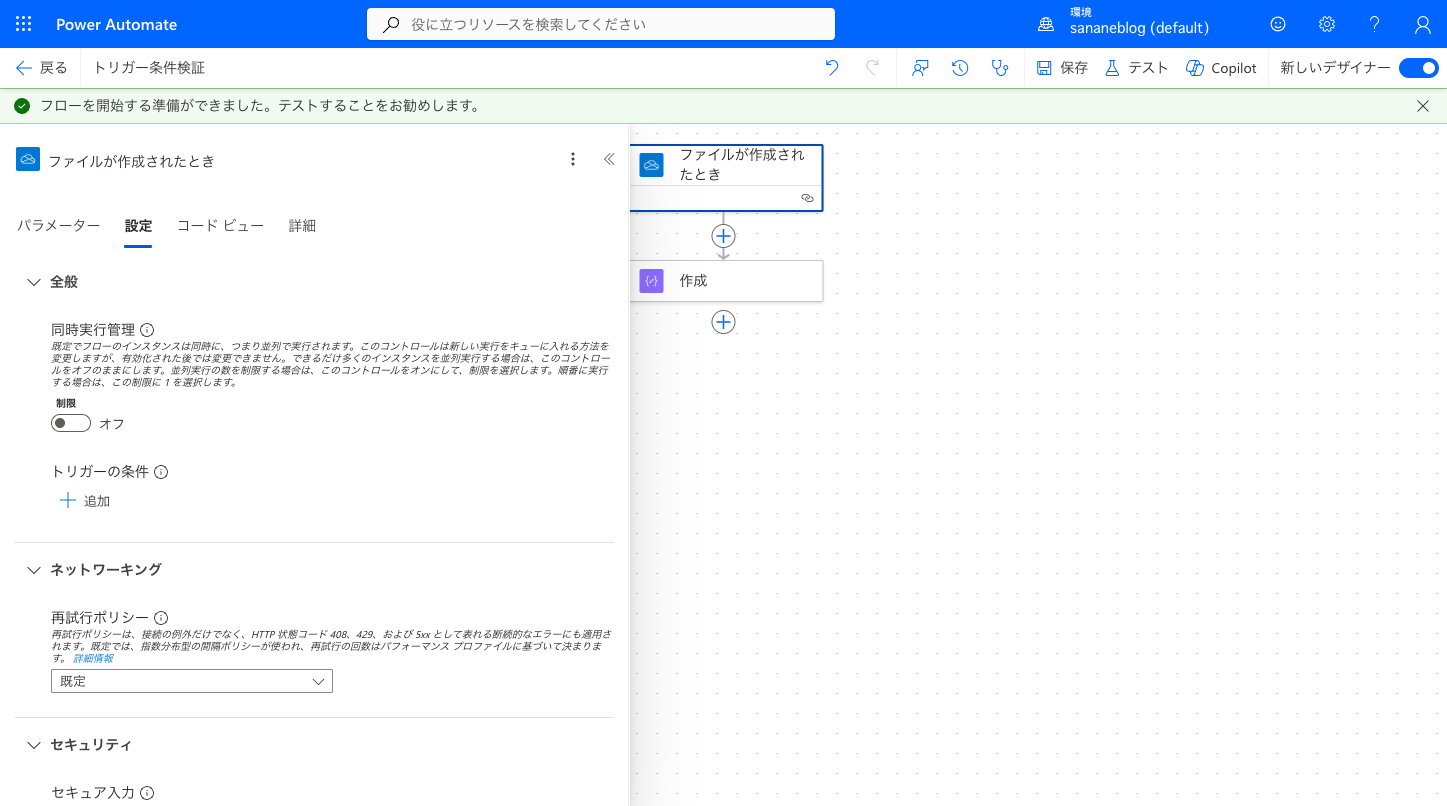The image size is (1447, 806).
Task: Click the OneDrive icon in panel header
Action: [x=28, y=159]
